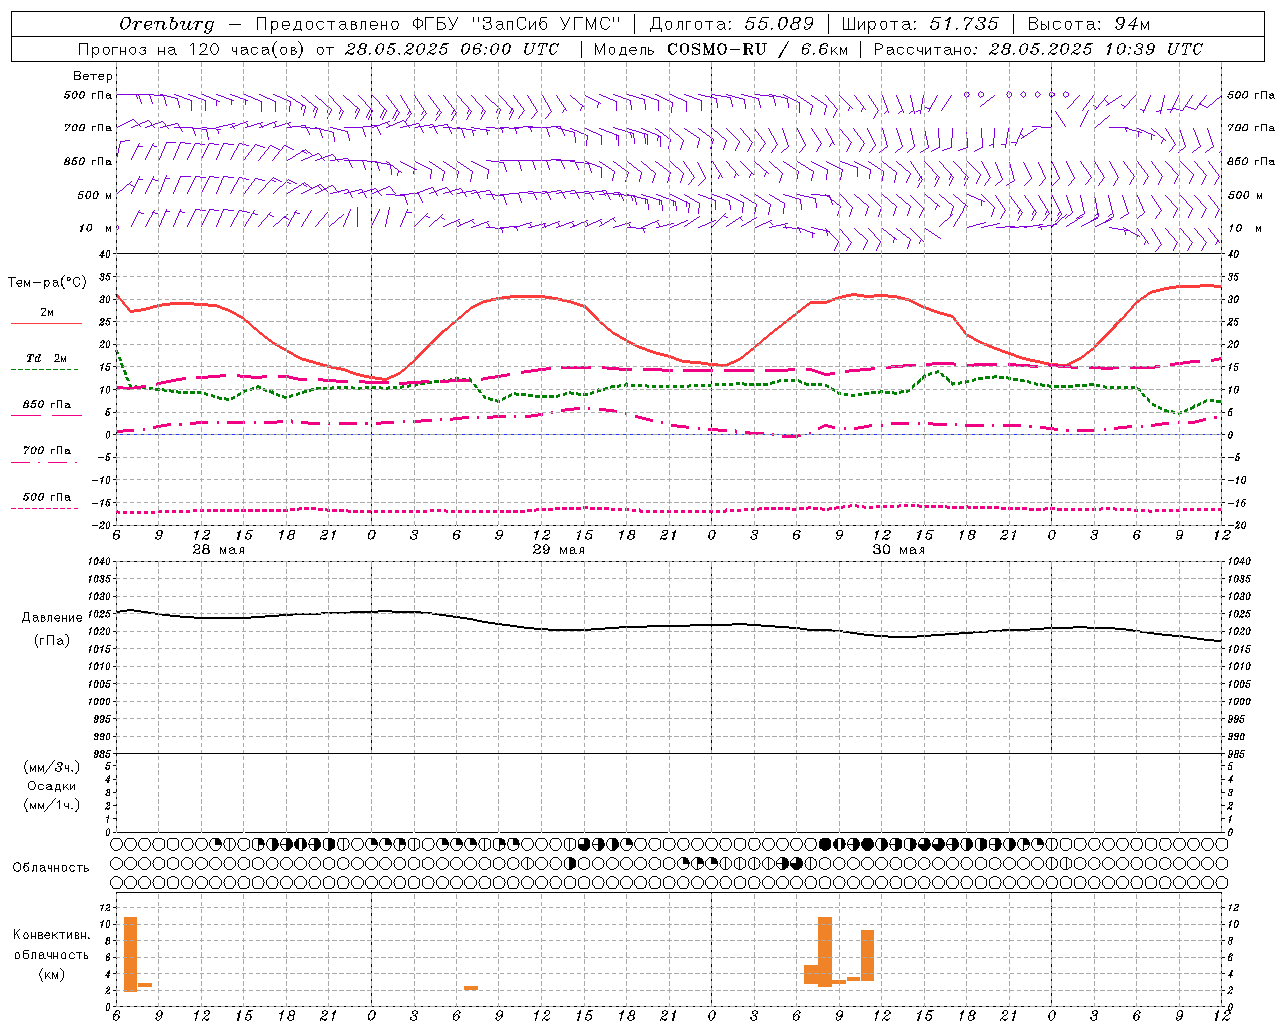Click the Рассчитано: 28.05.2025 10:39 UTC timestamp

(x=1038, y=49)
